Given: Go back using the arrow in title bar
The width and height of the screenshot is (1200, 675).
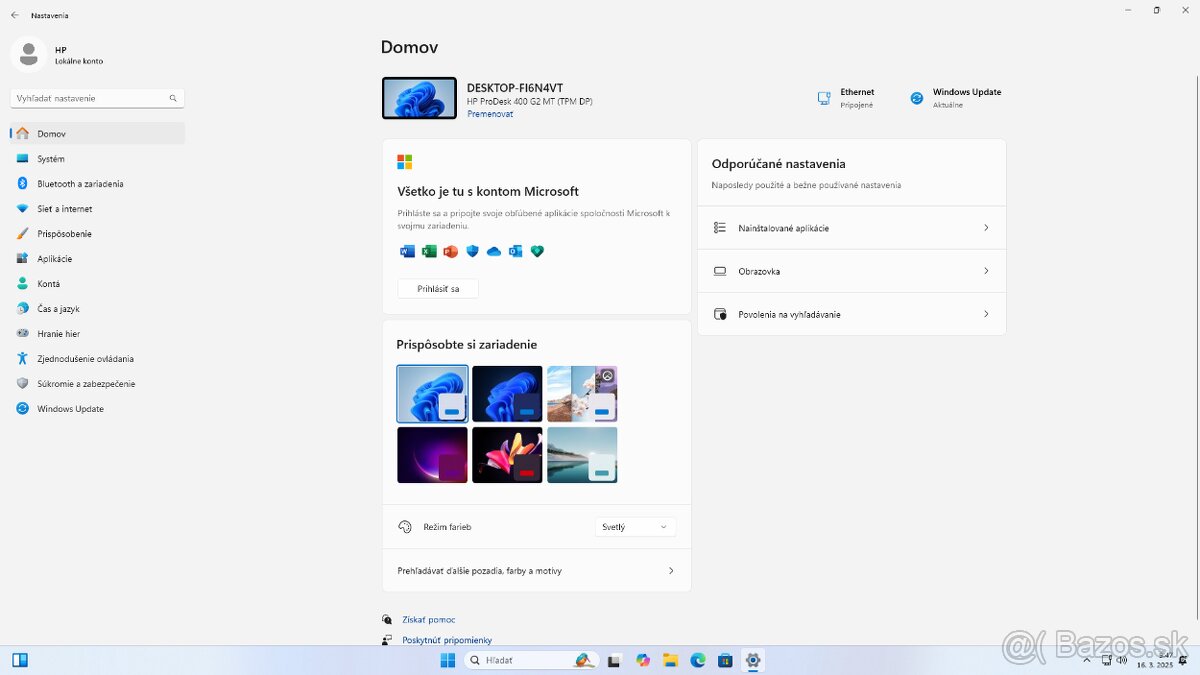Looking at the screenshot, I should [x=14, y=15].
